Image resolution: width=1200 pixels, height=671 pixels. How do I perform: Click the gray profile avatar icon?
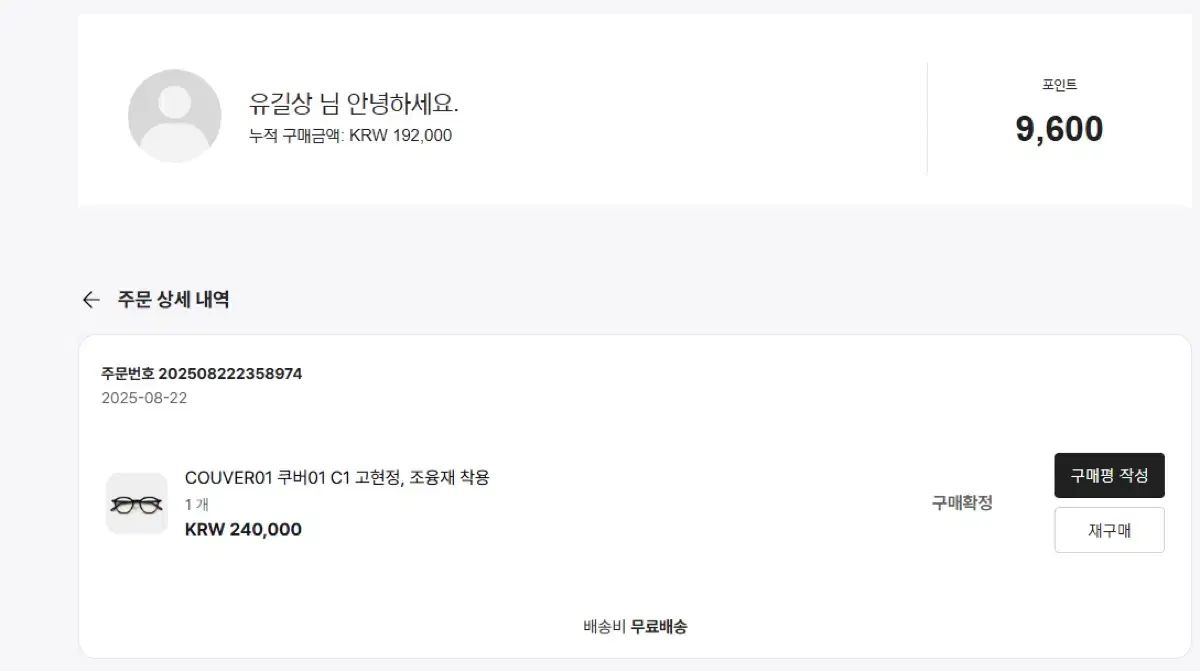click(175, 116)
